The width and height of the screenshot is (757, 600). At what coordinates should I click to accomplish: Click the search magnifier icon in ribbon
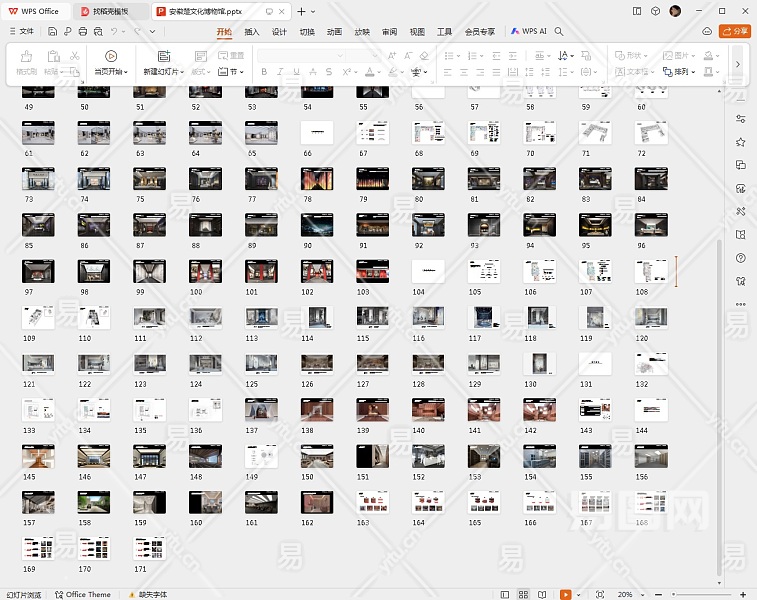click(x=559, y=31)
